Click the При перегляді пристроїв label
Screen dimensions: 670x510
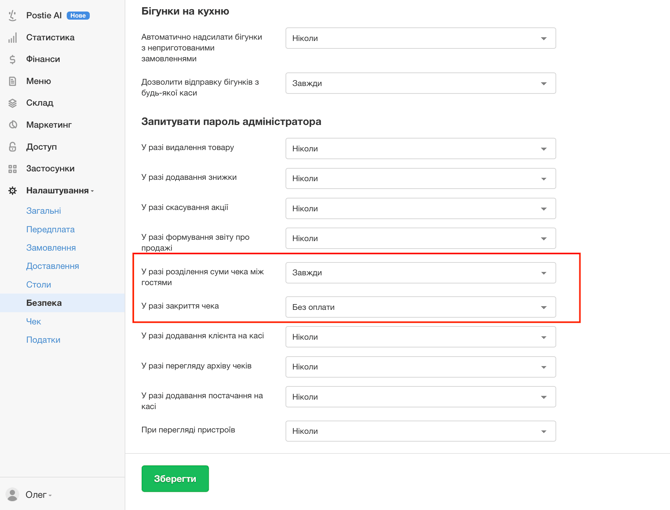click(188, 430)
